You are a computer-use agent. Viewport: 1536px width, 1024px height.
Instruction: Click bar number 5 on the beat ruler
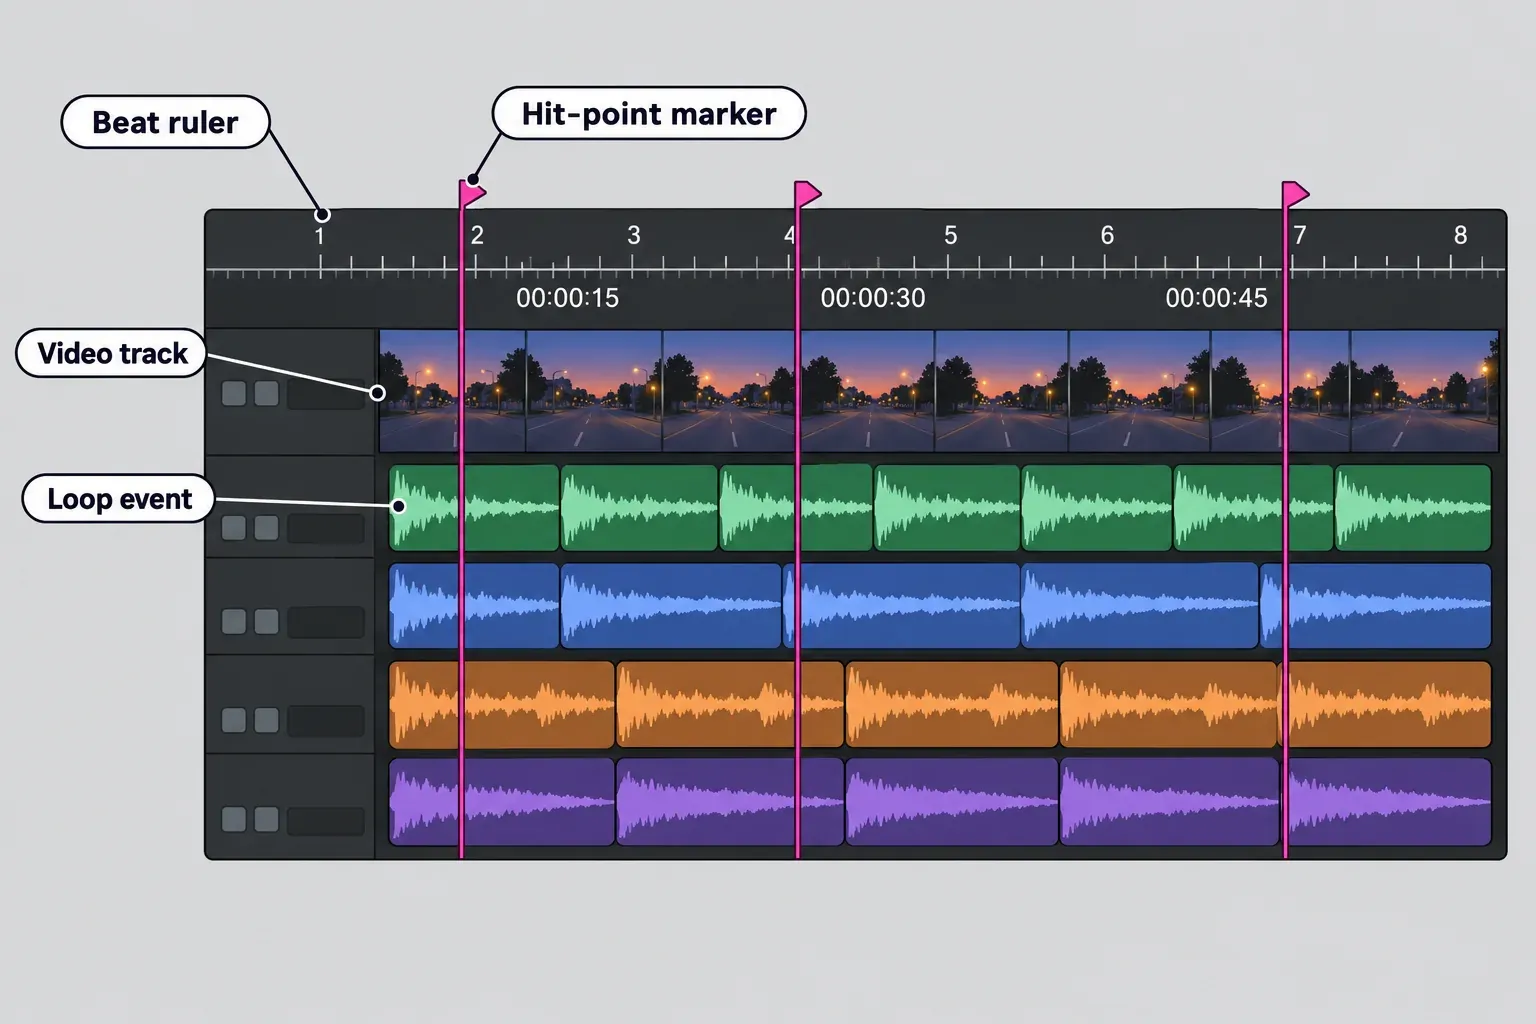click(x=951, y=235)
